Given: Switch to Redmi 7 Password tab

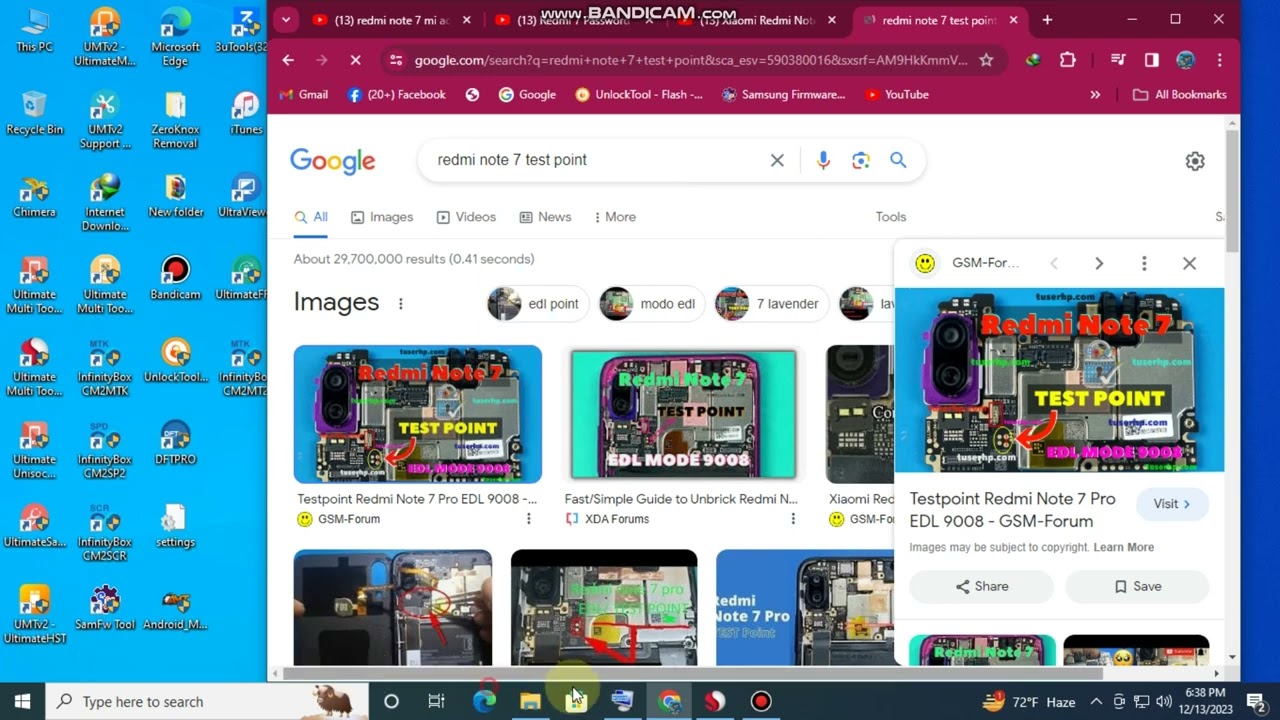Looking at the screenshot, I should [x=573, y=20].
